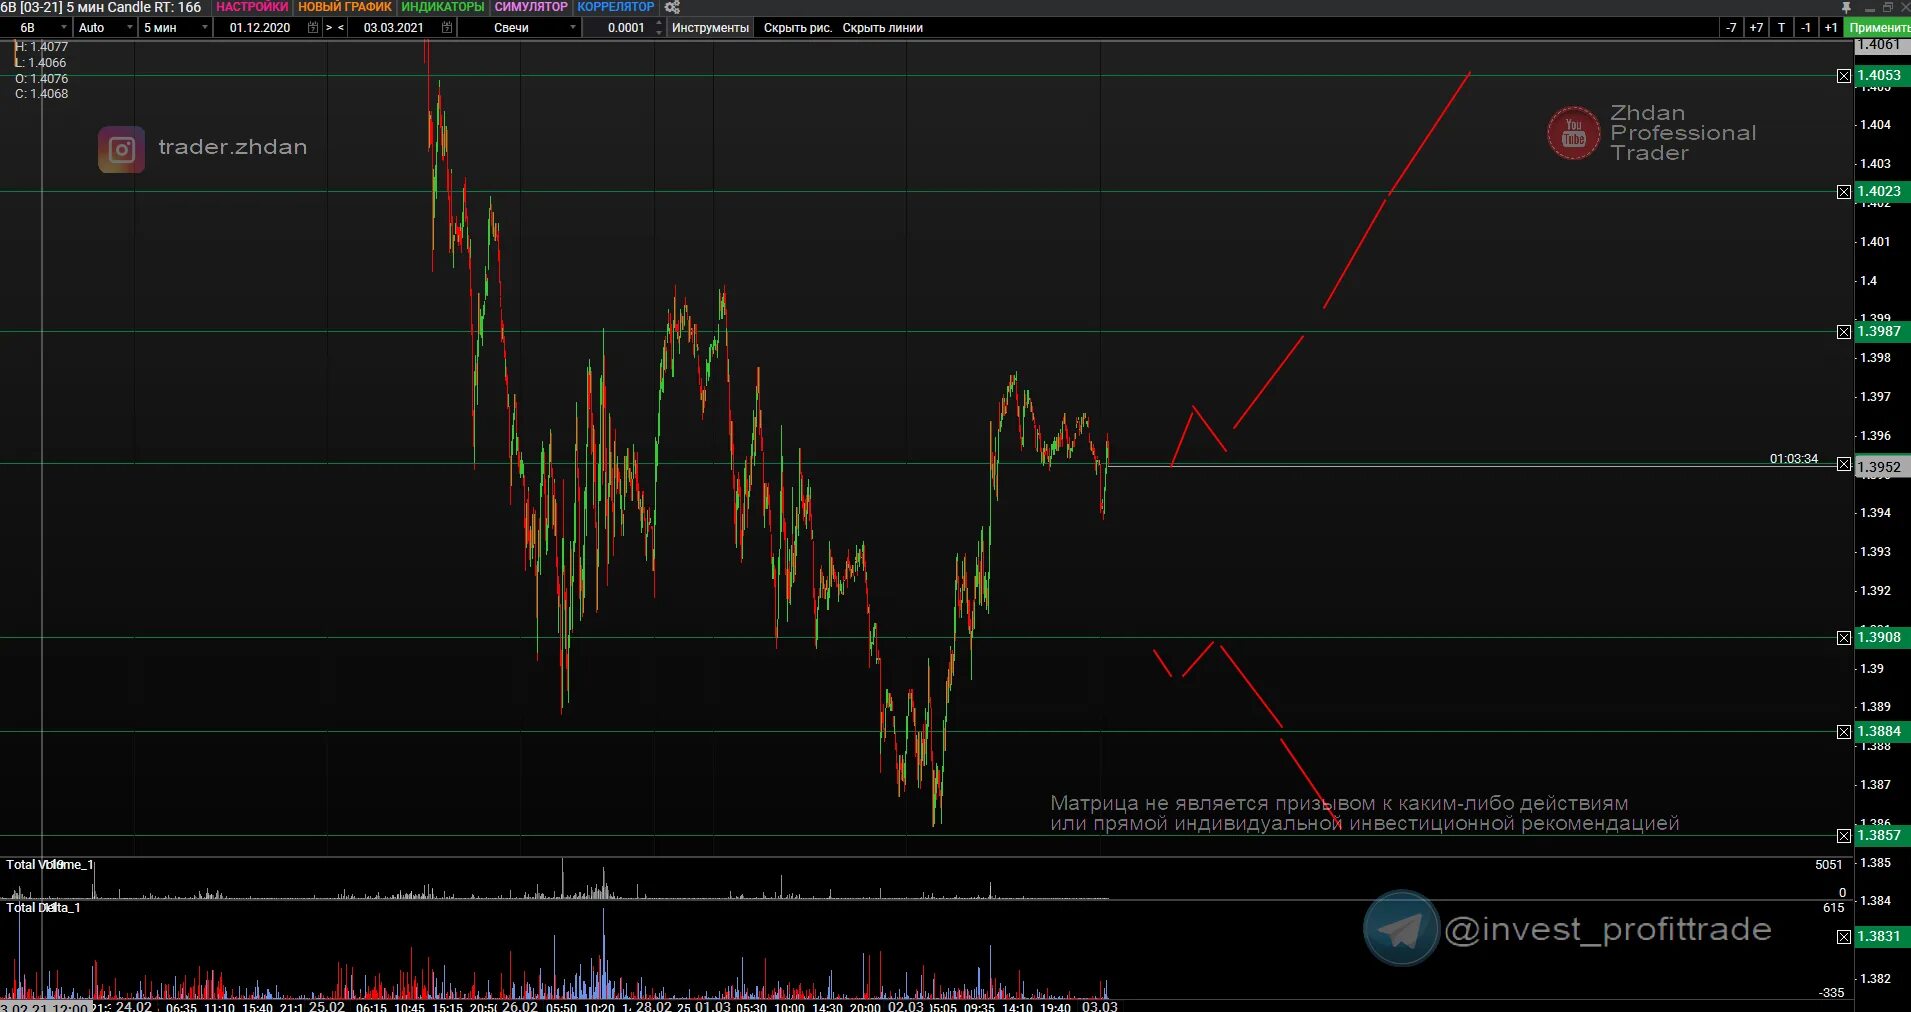
Task: Remove the 1.3831 price level via its X icon
Action: pos(1844,937)
